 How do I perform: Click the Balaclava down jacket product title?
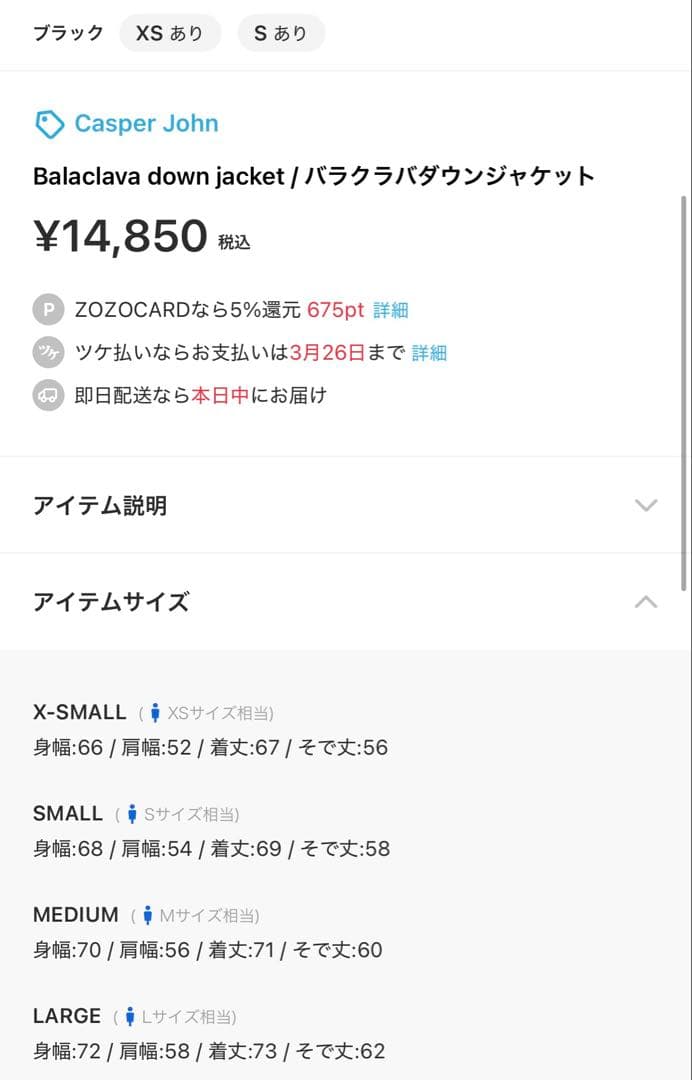point(314,177)
